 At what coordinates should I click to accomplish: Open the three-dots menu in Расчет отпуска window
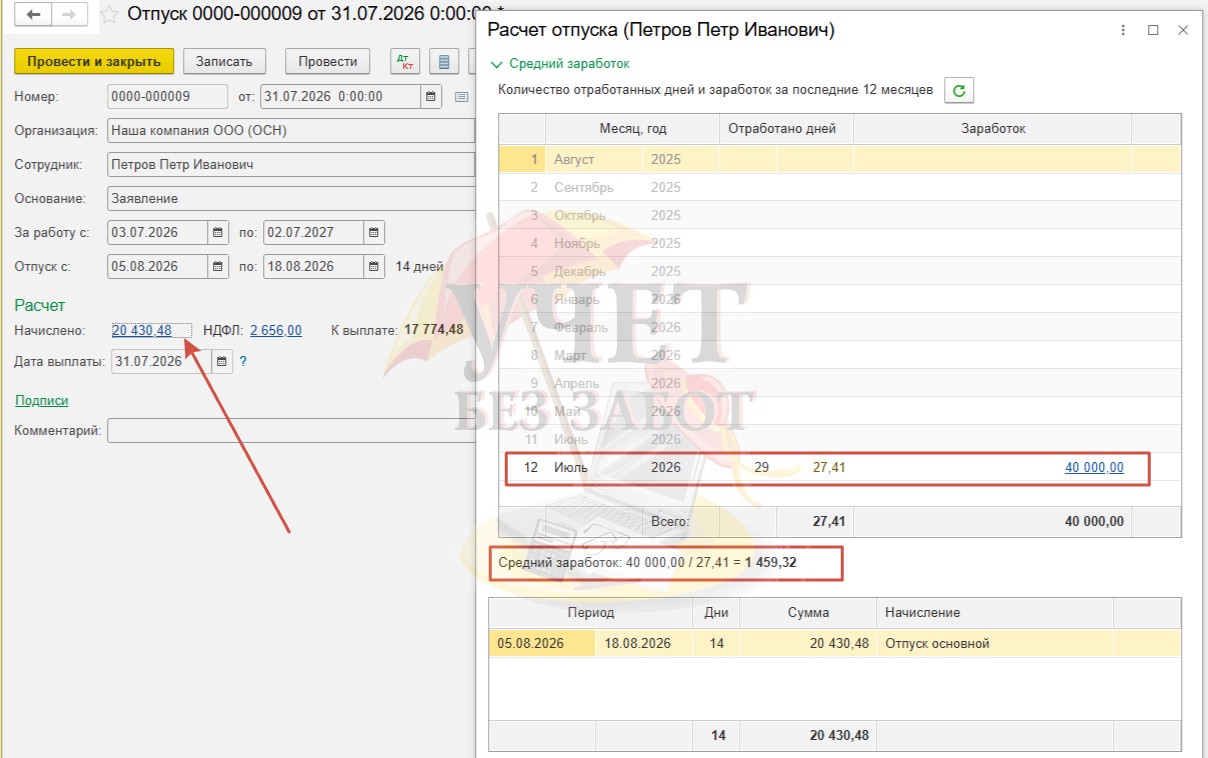point(1122,31)
